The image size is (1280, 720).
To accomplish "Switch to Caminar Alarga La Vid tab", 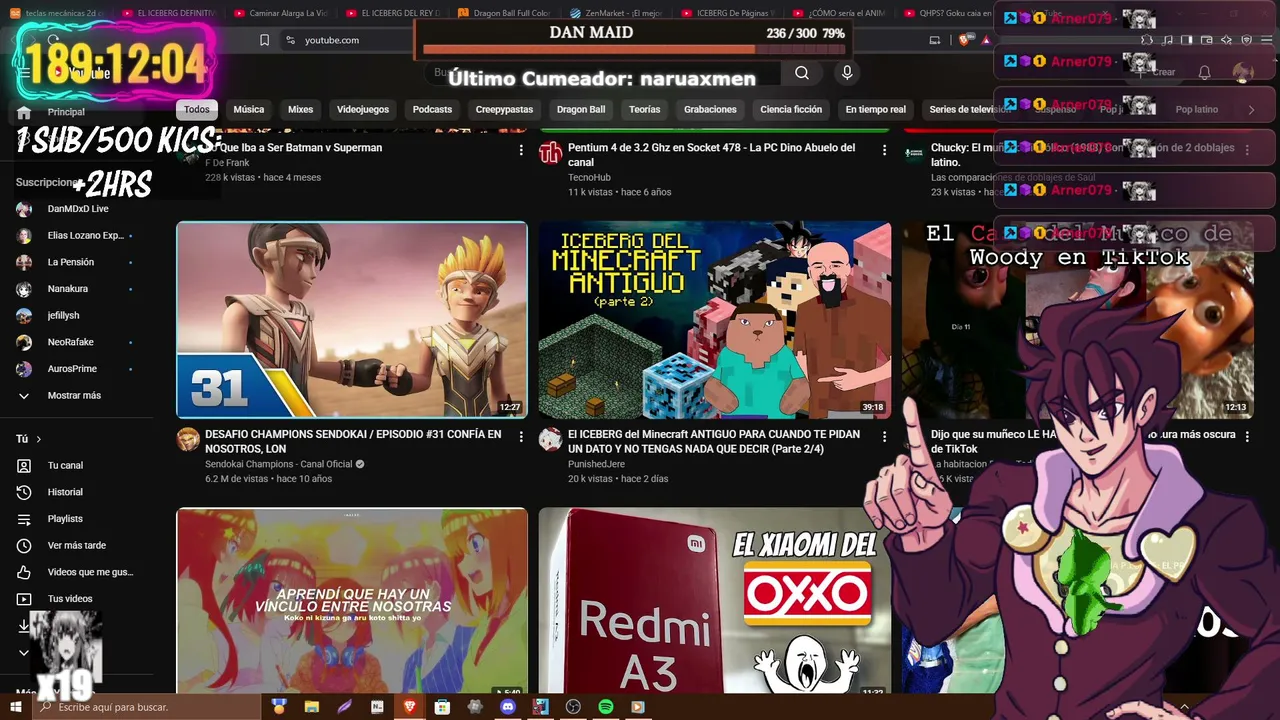I will (281, 14).
